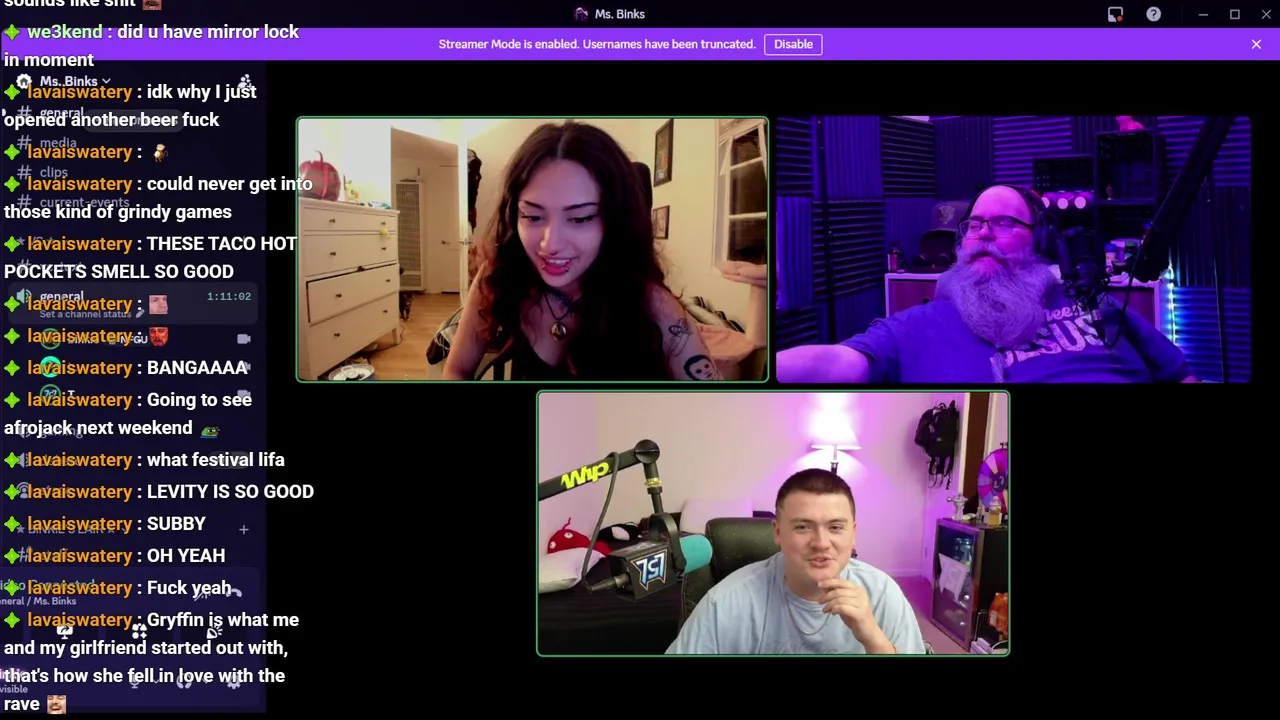Focus the bearded man's video tile
The width and height of the screenshot is (1280, 720).
click(1013, 250)
